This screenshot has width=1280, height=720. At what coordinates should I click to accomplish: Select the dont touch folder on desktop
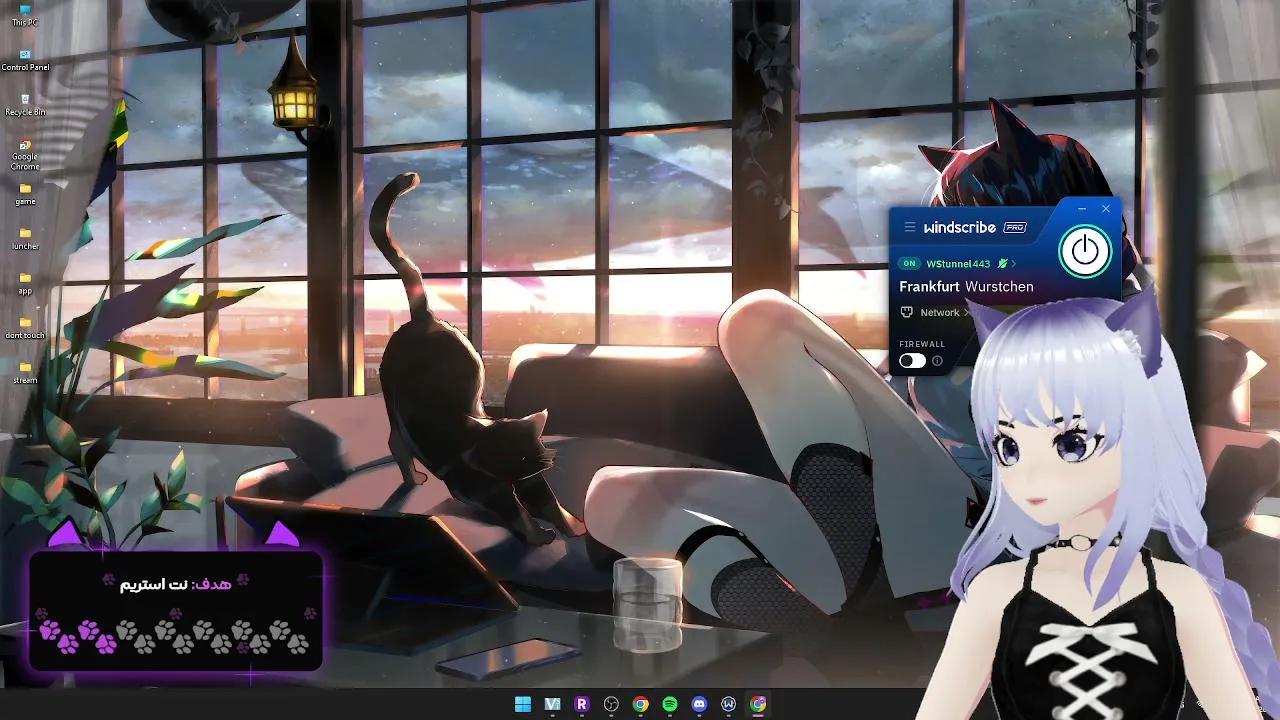(x=25, y=328)
